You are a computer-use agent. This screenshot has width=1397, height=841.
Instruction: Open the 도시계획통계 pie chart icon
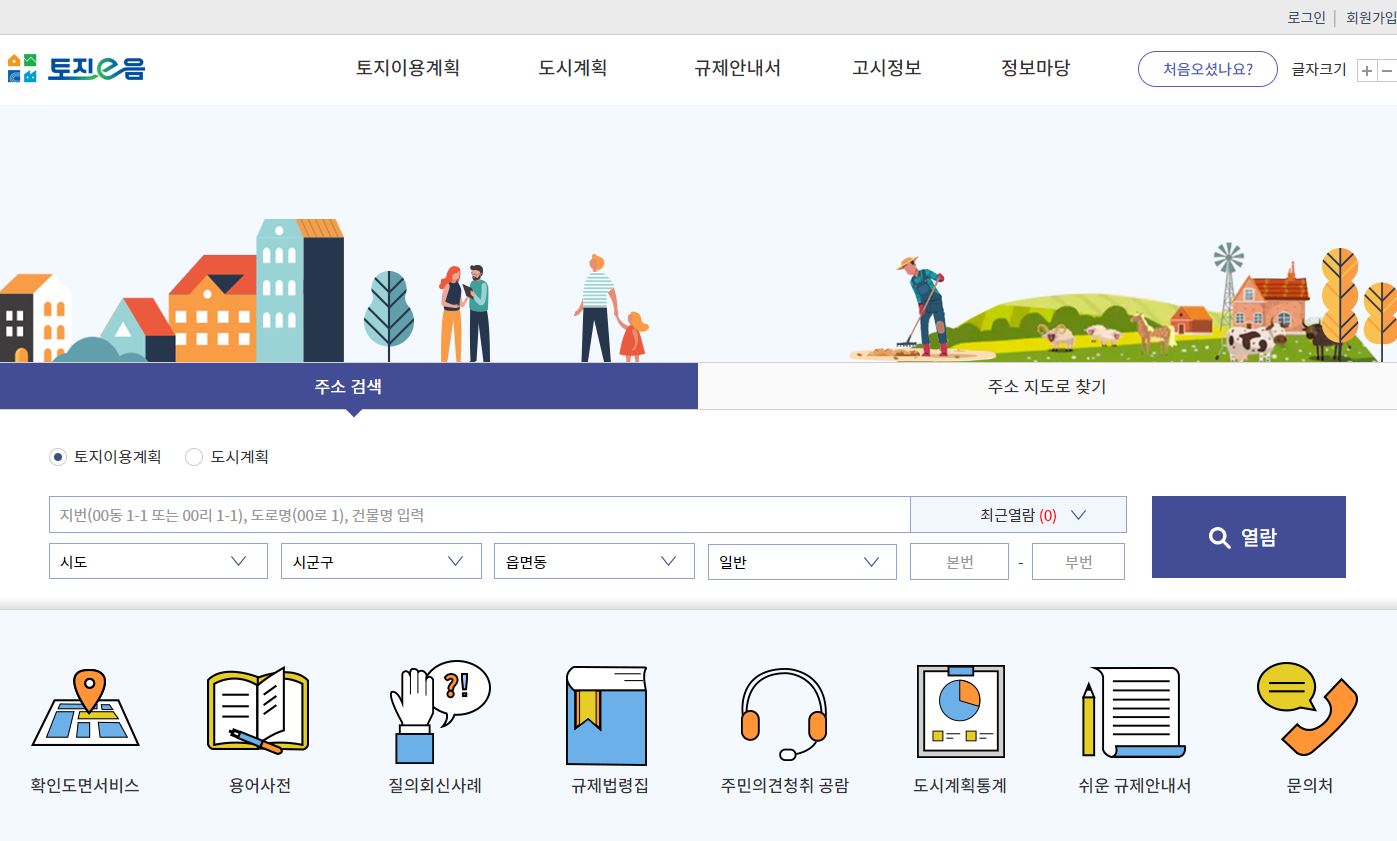(960, 711)
